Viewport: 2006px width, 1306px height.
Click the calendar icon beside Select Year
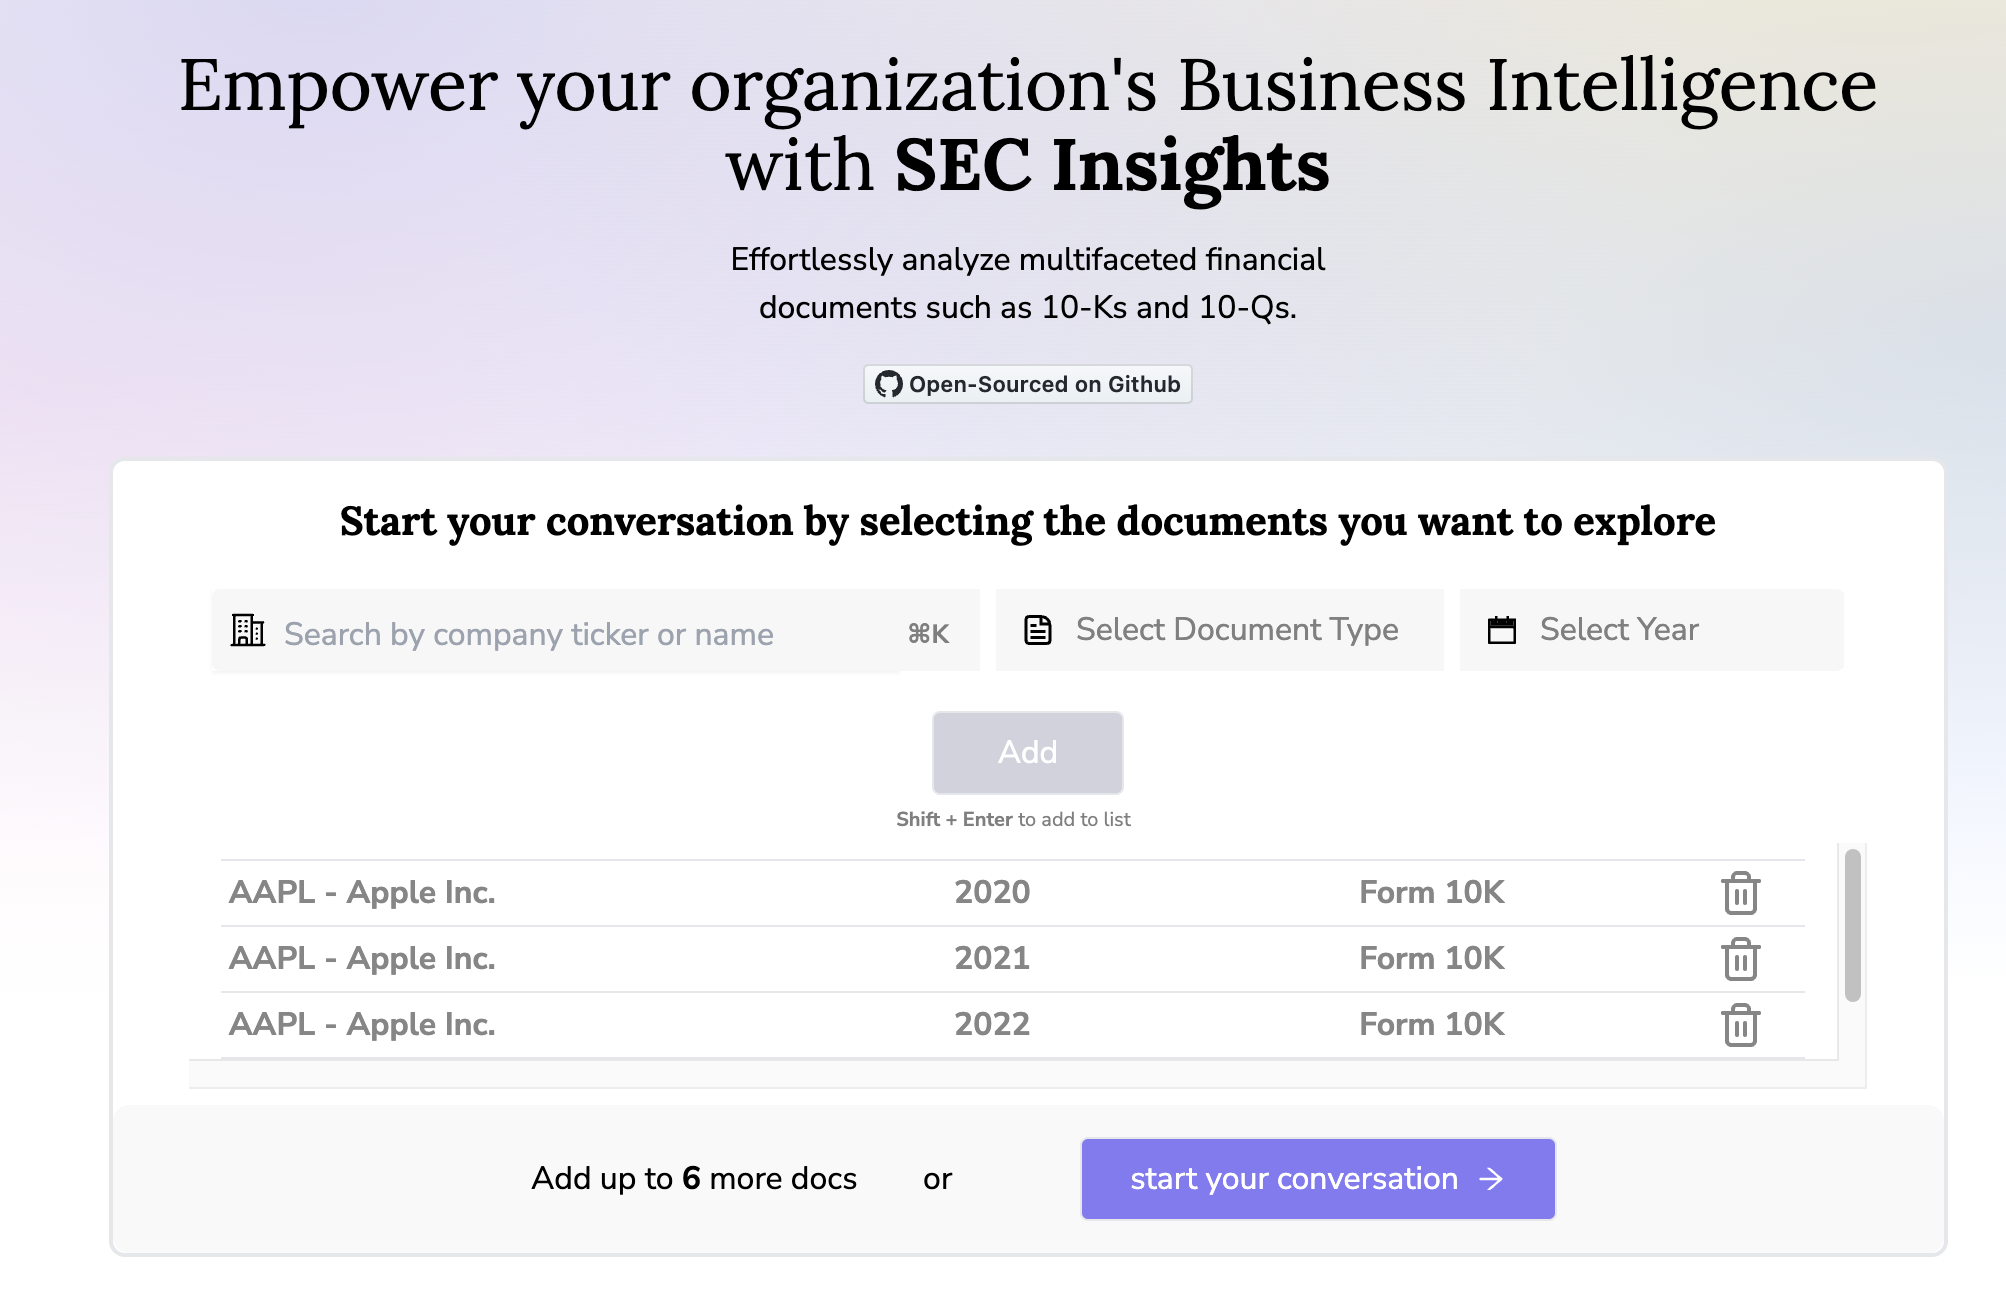coord(1502,630)
